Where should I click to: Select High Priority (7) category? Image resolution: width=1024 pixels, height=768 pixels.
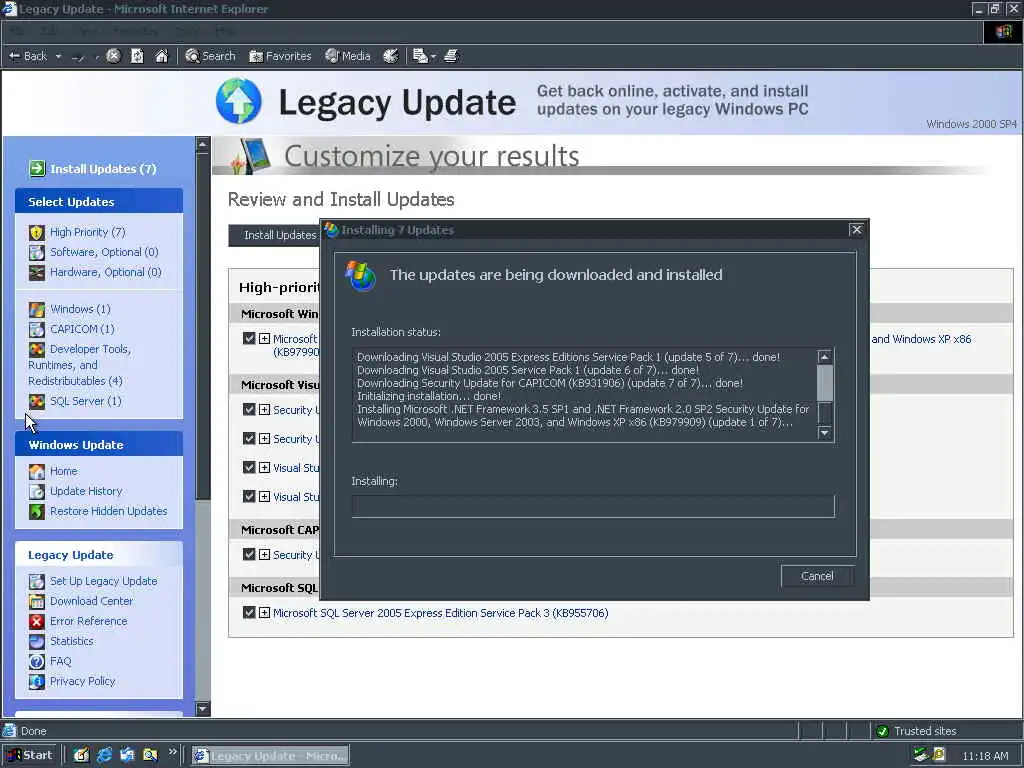[x=88, y=232]
